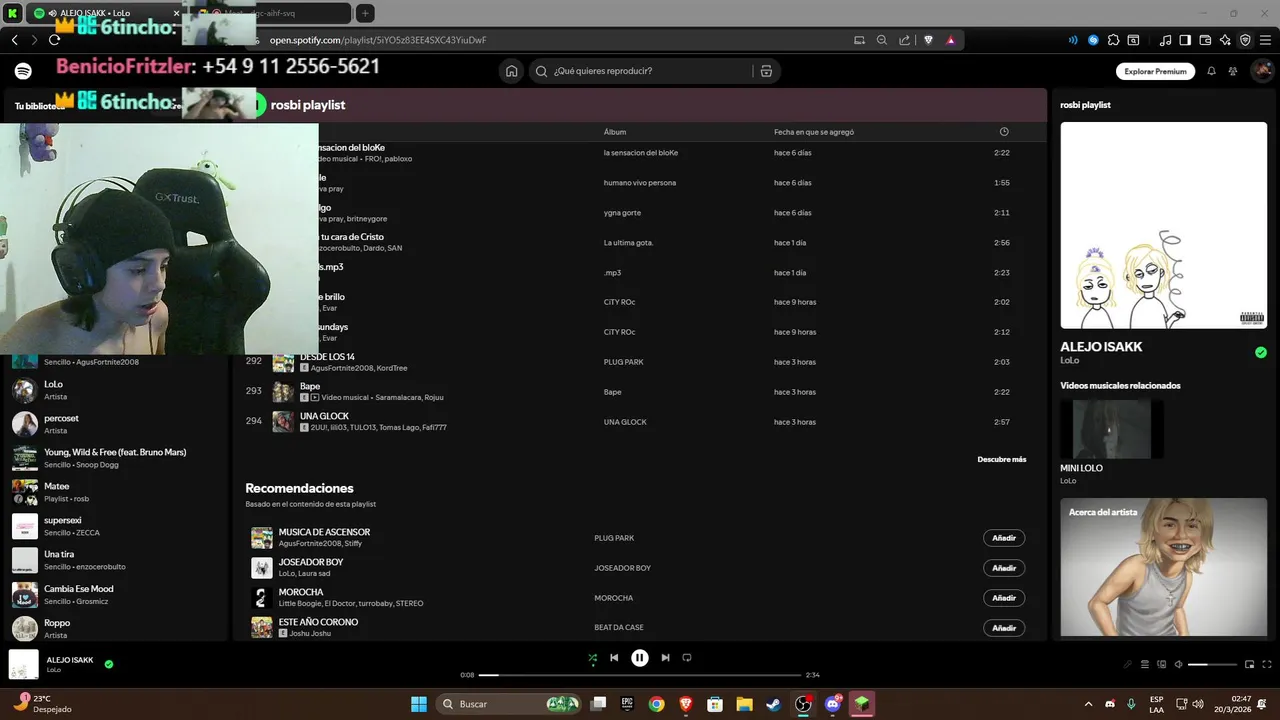Click the Spotify logo icon

tap(23, 71)
